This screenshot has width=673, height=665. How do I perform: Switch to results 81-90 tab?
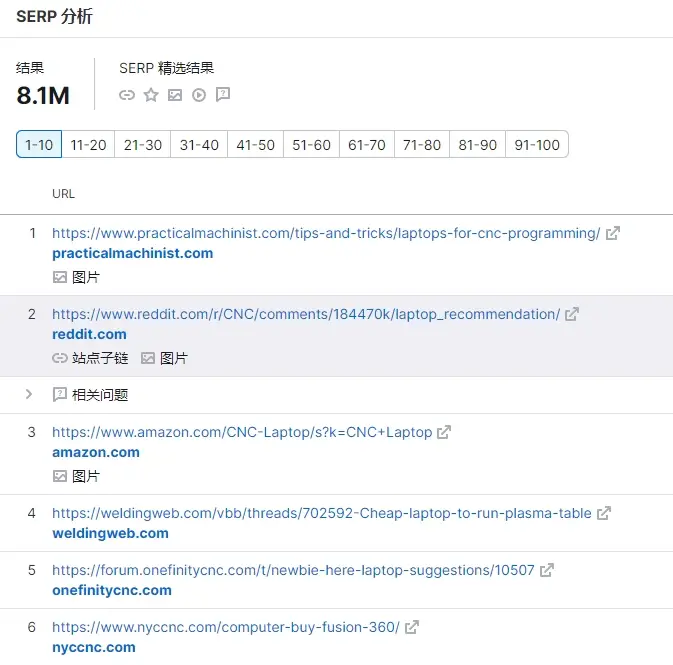[x=477, y=144]
